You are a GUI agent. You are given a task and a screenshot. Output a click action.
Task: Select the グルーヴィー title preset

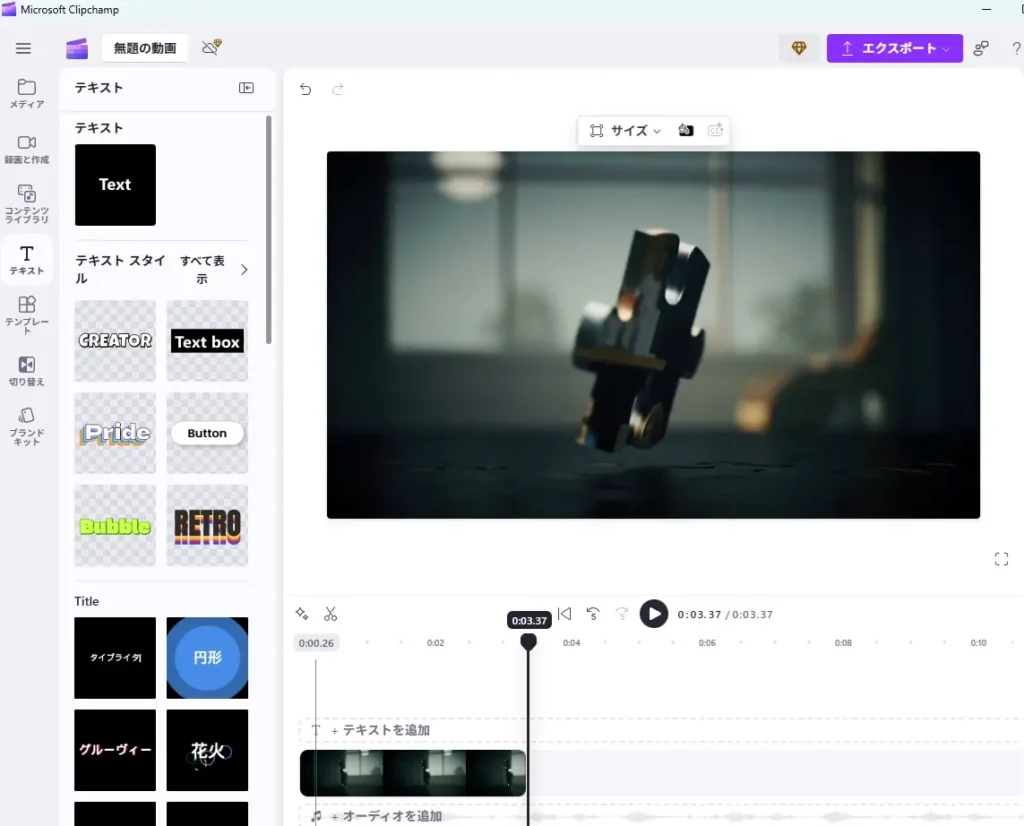pos(115,750)
